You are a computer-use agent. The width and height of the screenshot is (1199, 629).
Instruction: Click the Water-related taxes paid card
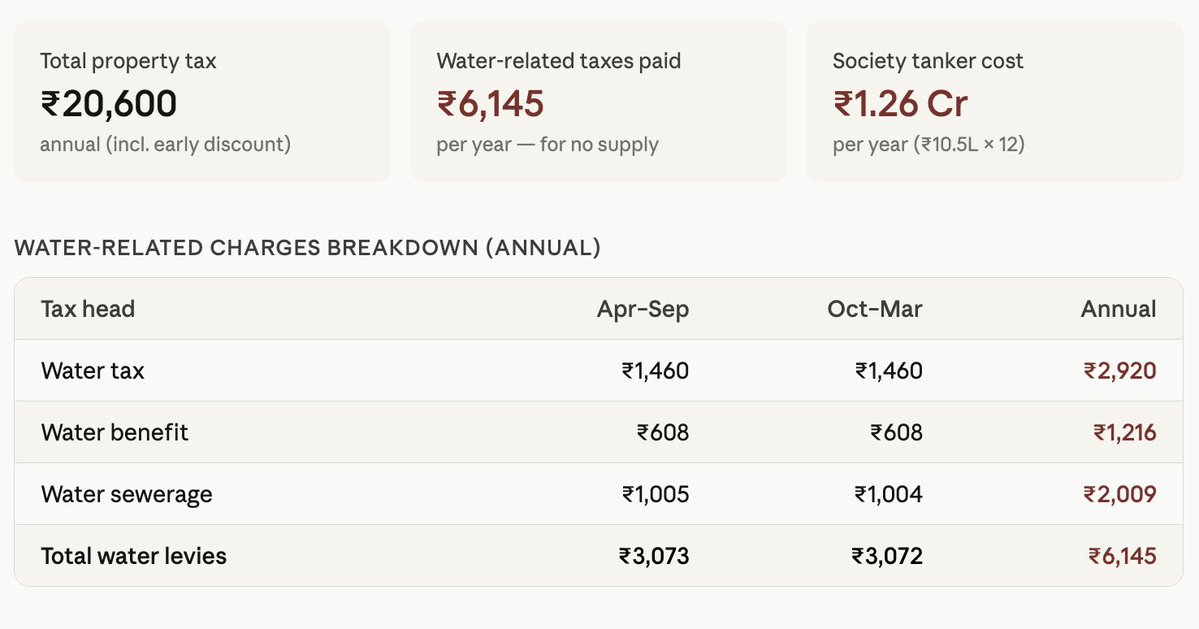click(x=598, y=101)
